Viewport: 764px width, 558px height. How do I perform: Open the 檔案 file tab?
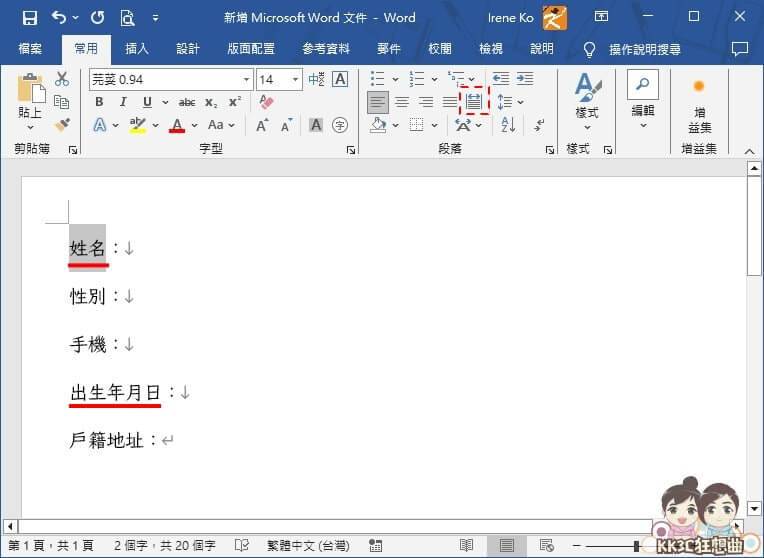click(x=30, y=49)
